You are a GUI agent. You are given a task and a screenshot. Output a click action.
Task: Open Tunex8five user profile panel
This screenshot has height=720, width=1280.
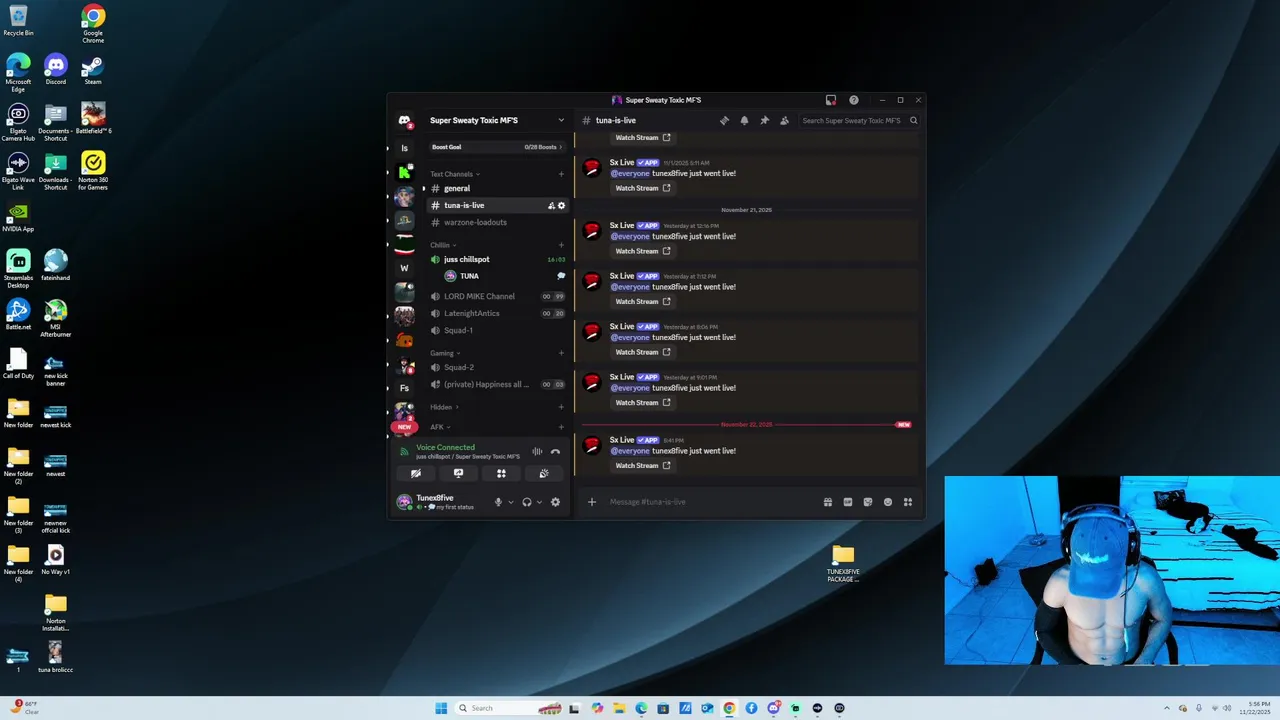(x=440, y=502)
